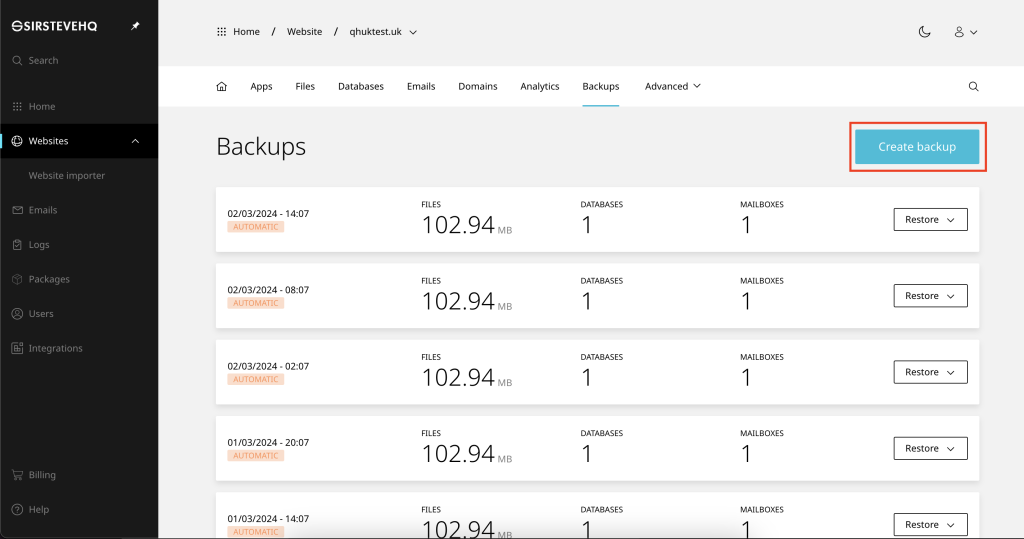Image resolution: width=1024 pixels, height=539 pixels.
Task: Click the Create backup button
Action: (x=917, y=147)
